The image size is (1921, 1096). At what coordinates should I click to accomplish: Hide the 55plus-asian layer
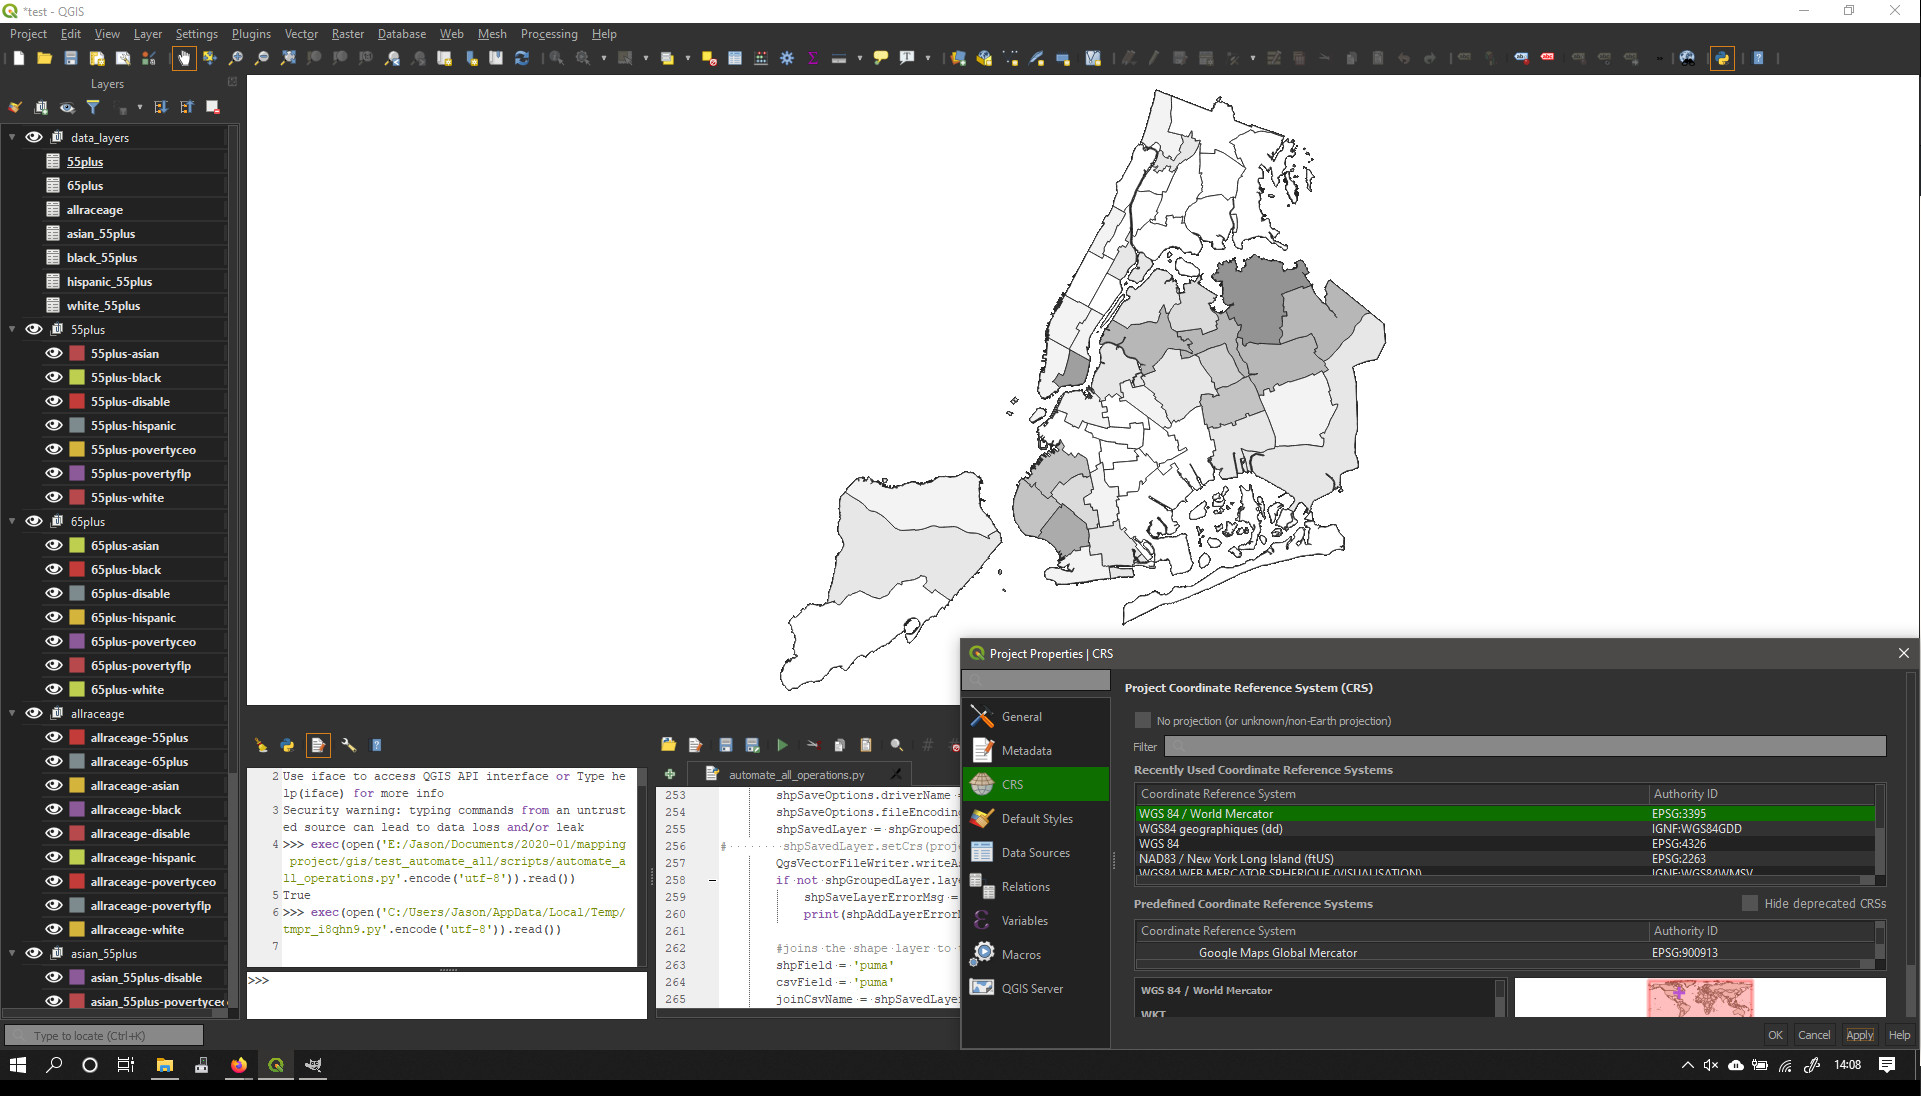pos(54,353)
